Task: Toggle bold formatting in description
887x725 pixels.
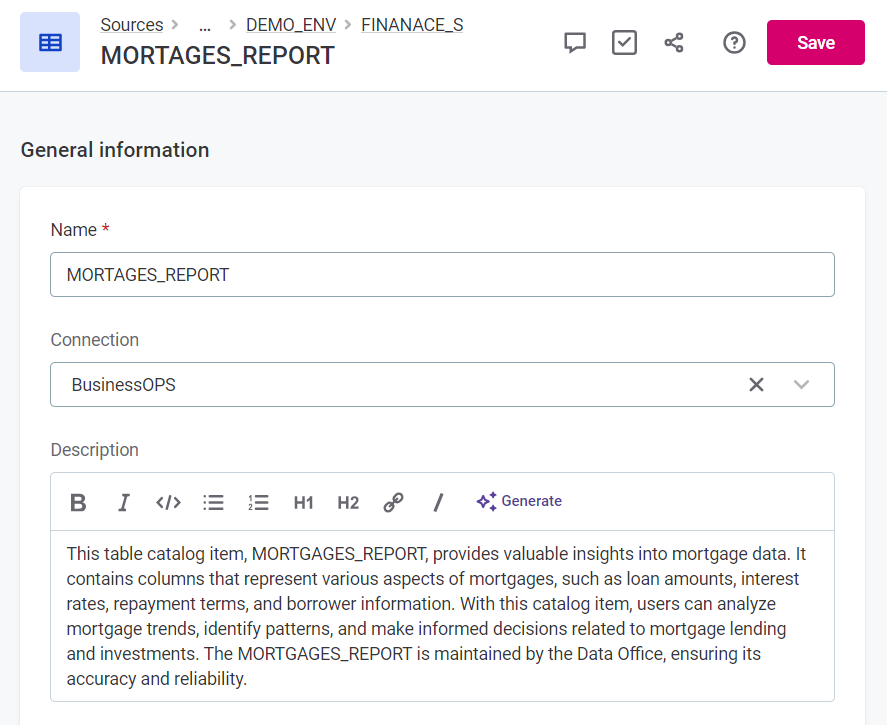Action: (78, 502)
